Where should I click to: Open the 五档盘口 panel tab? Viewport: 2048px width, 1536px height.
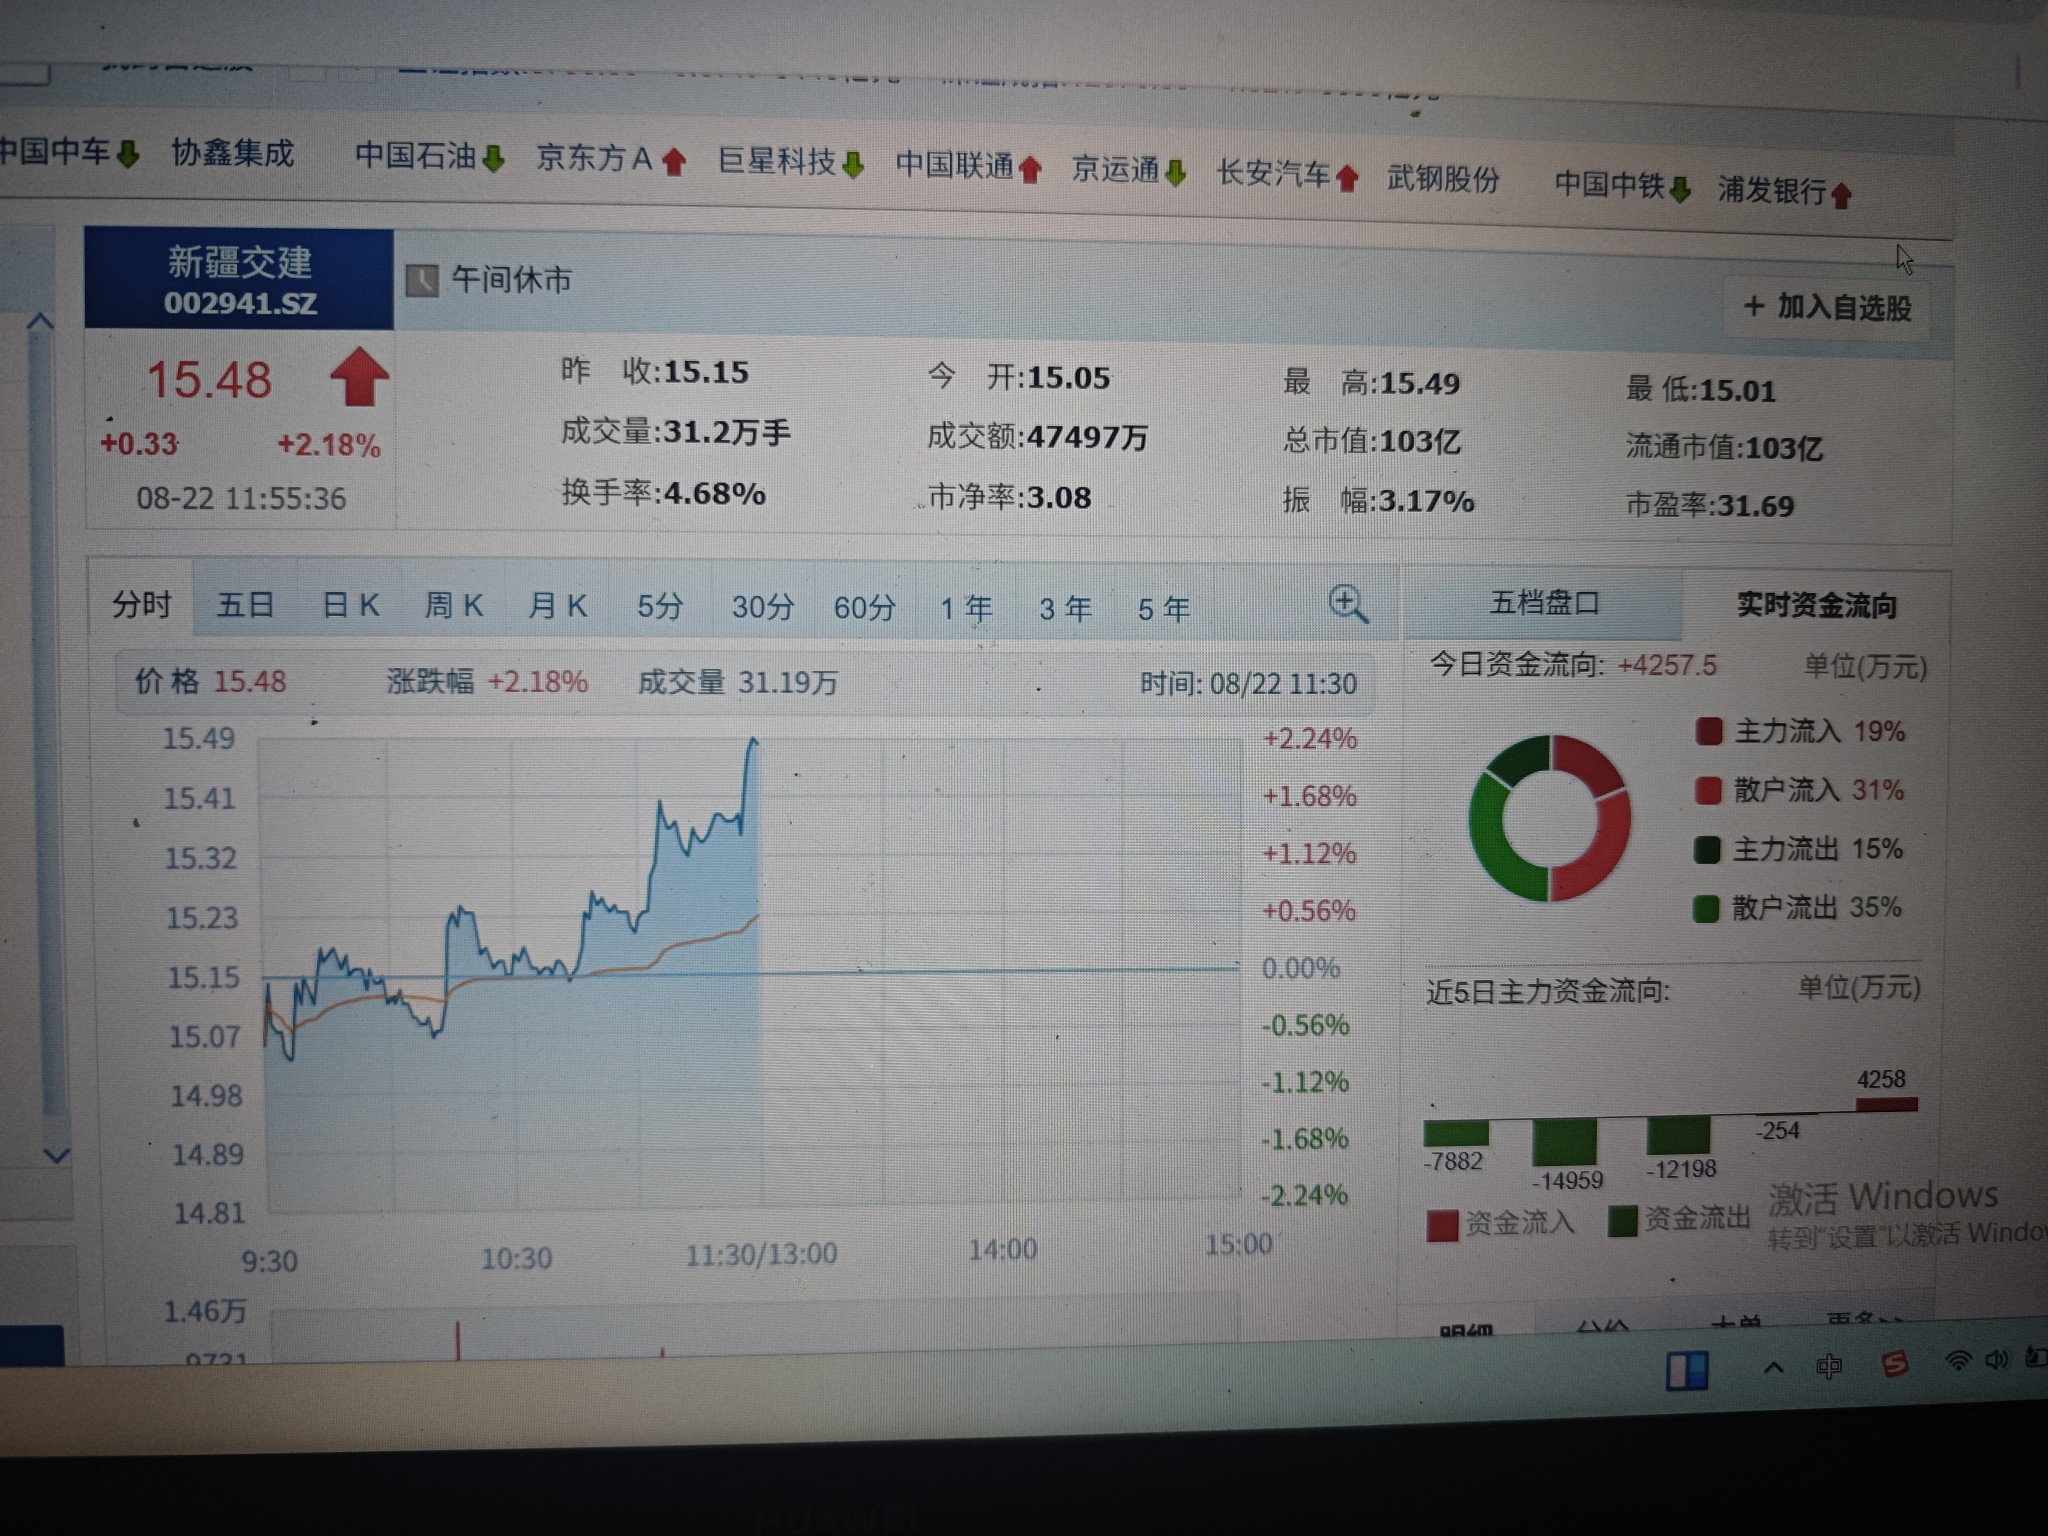coord(1544,603)
